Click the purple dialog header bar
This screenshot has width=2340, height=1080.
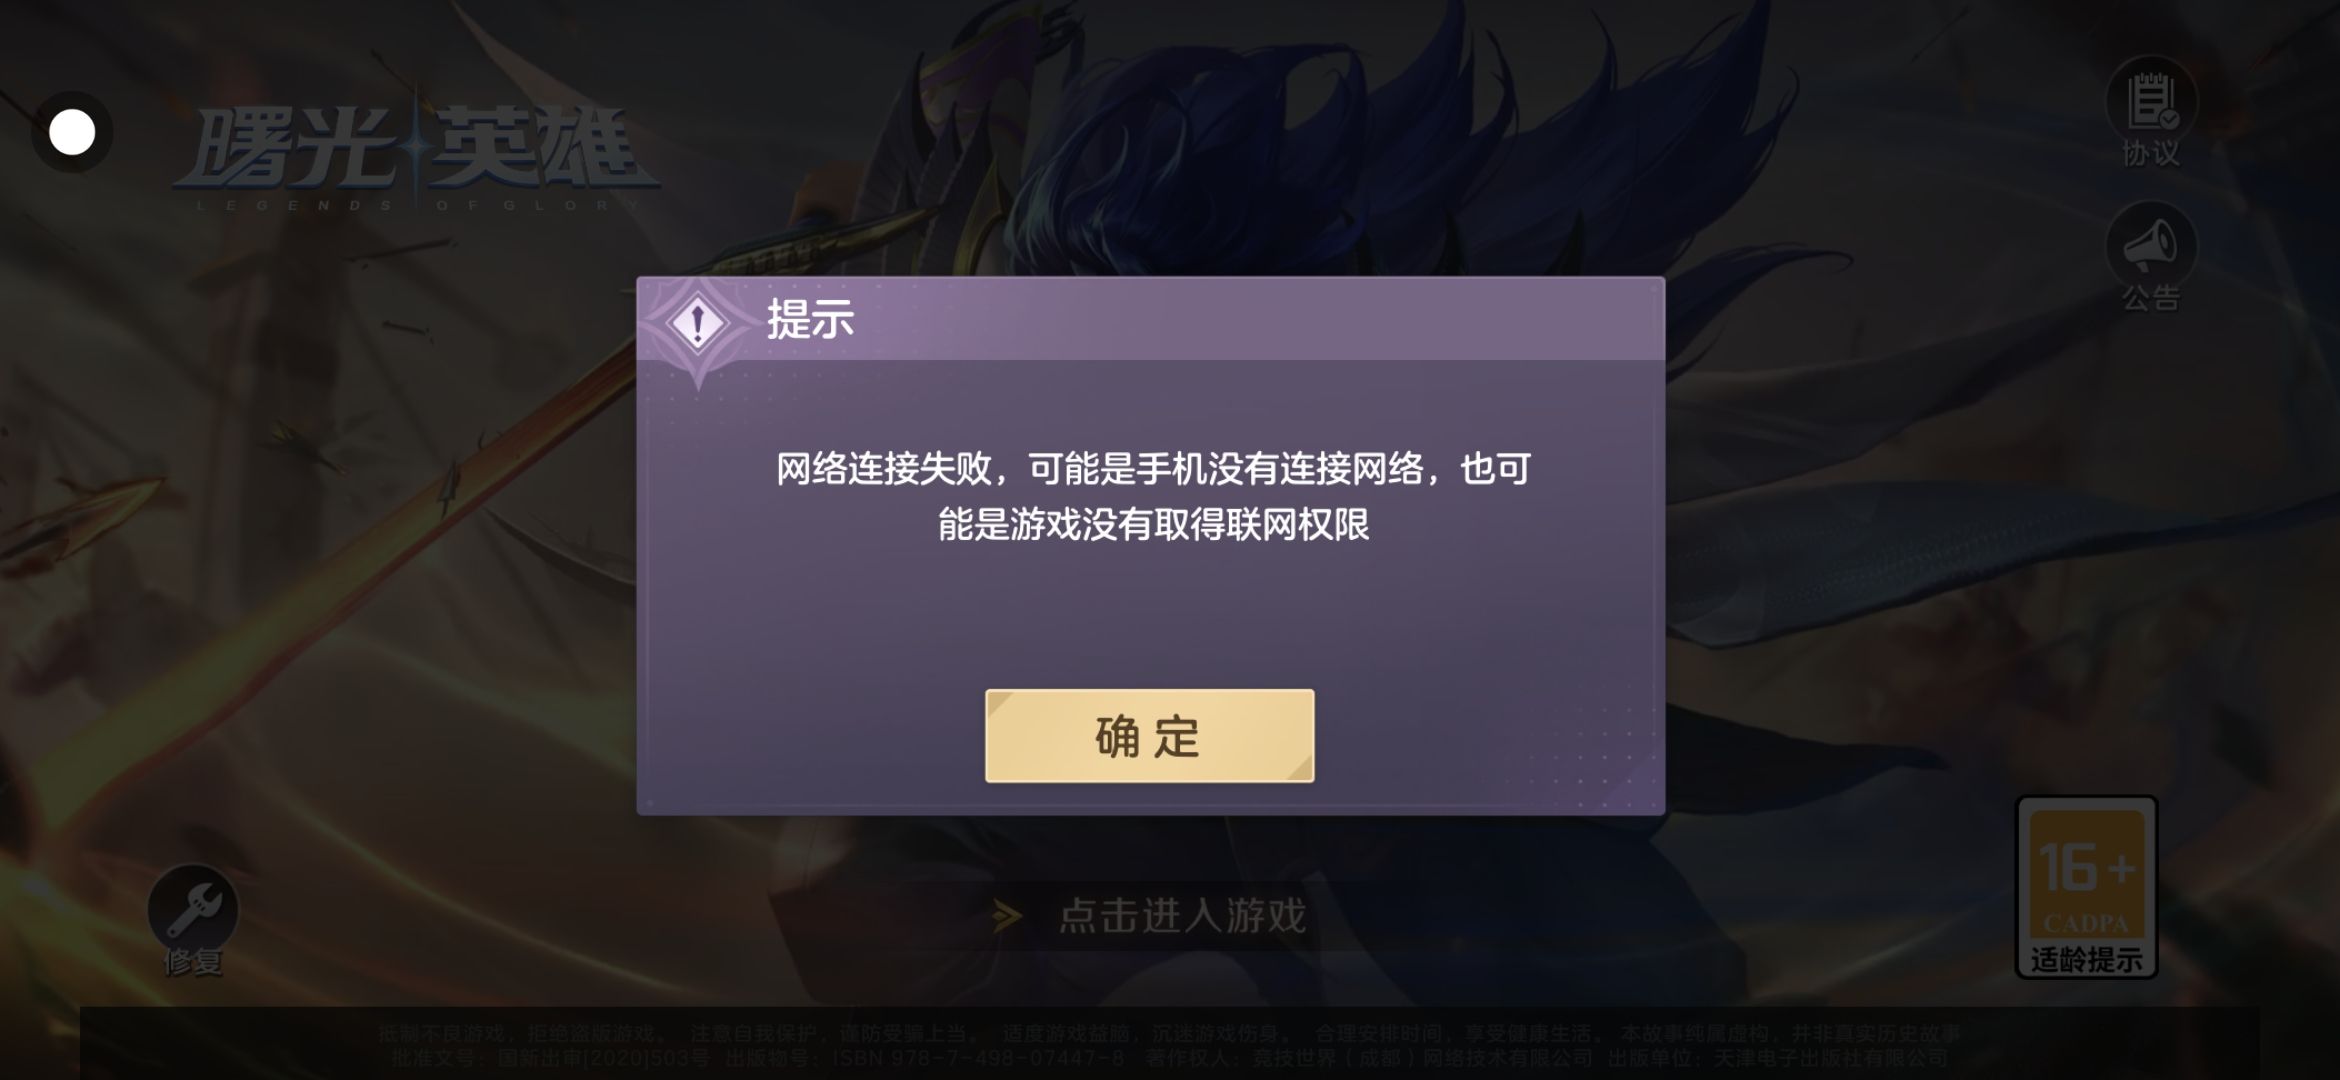tap(1150, 319)
